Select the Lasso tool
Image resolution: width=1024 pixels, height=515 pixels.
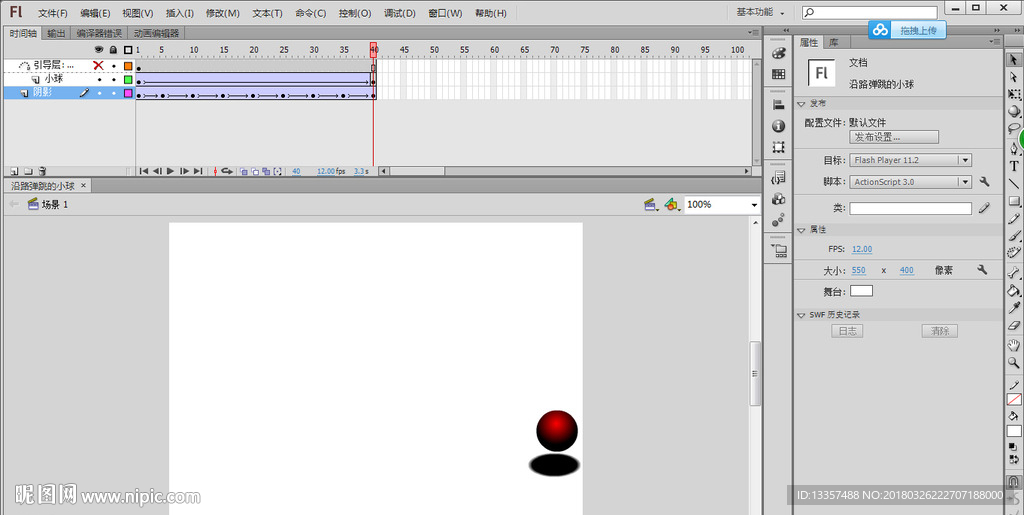(x=1014, y=129)
